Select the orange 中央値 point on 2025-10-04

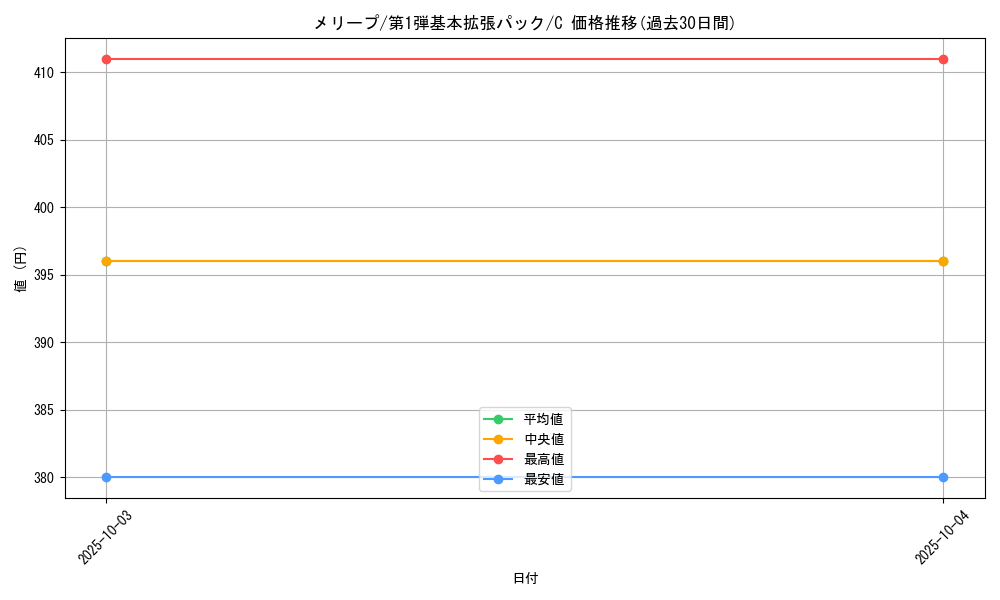(943, 261)
